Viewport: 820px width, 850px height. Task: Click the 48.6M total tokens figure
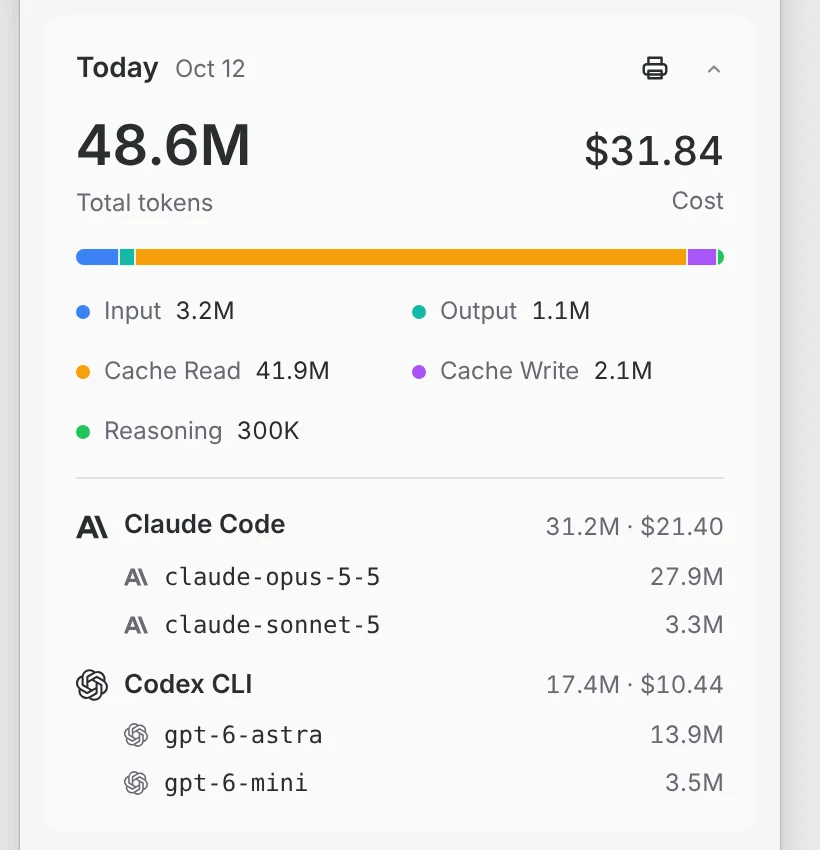point(164,145)
